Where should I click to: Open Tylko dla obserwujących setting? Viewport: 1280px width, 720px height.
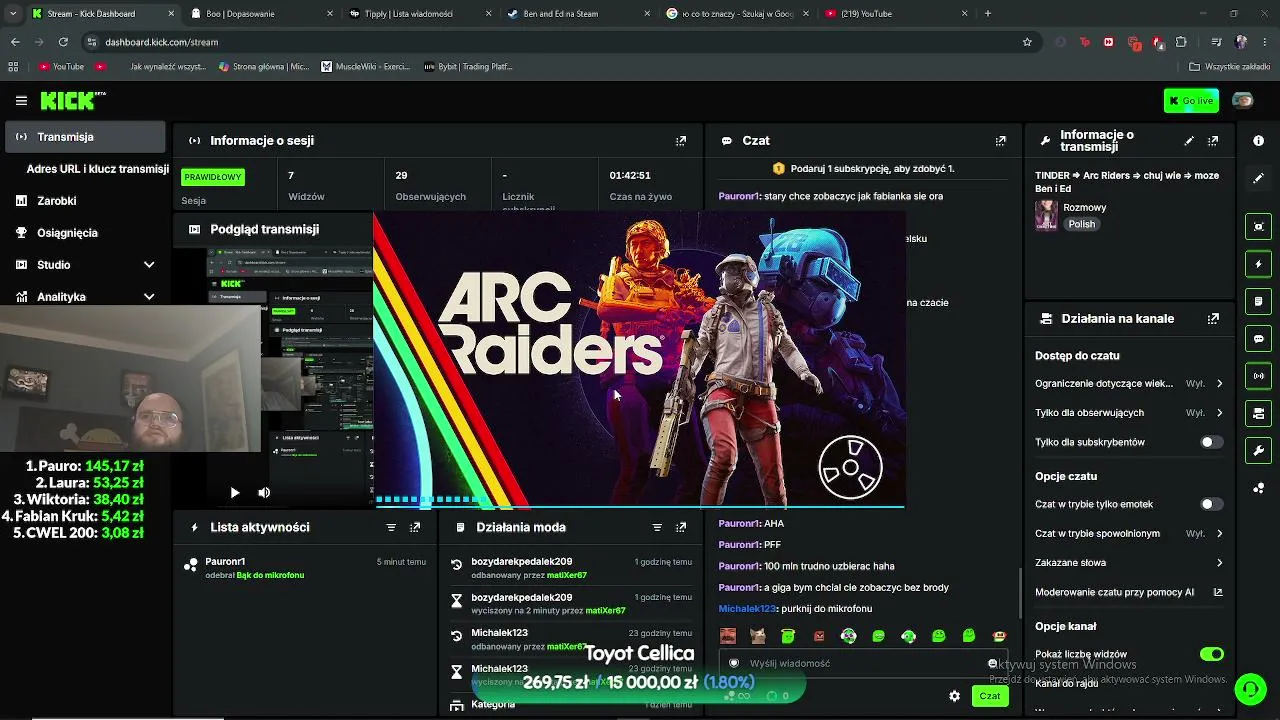[1129, 413]
